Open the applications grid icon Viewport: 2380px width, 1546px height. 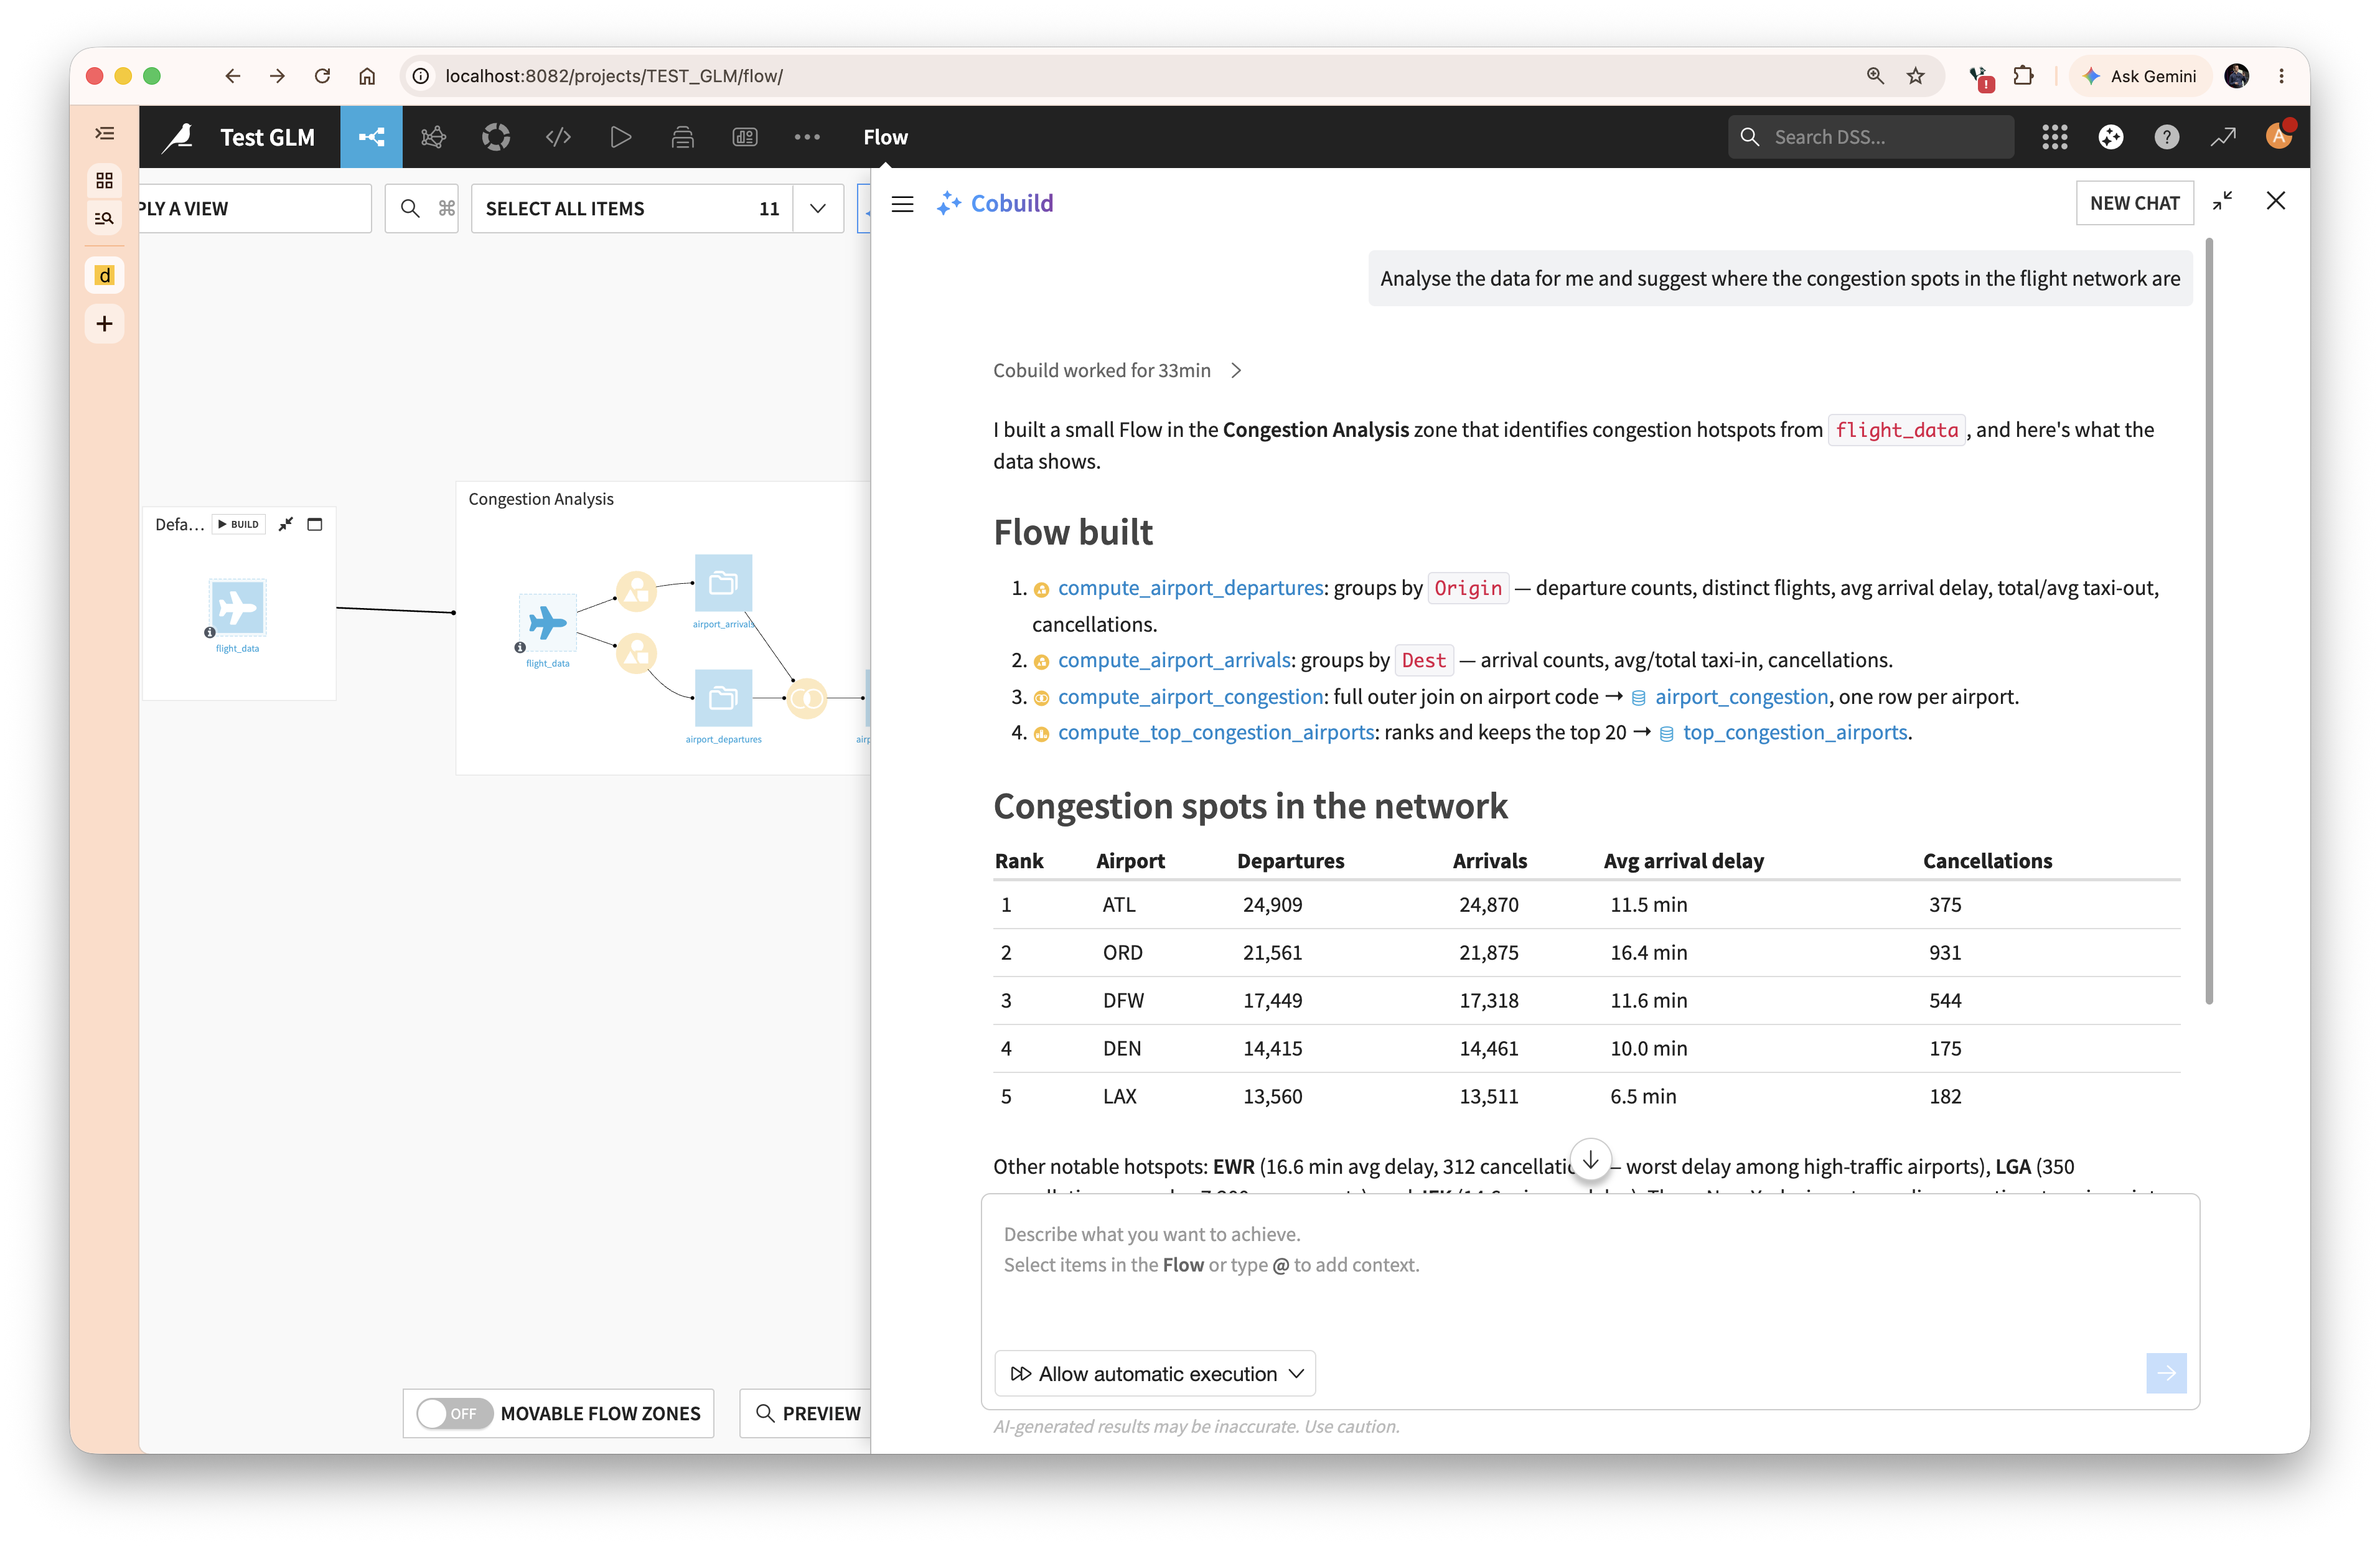click(x=2054, y=137)
